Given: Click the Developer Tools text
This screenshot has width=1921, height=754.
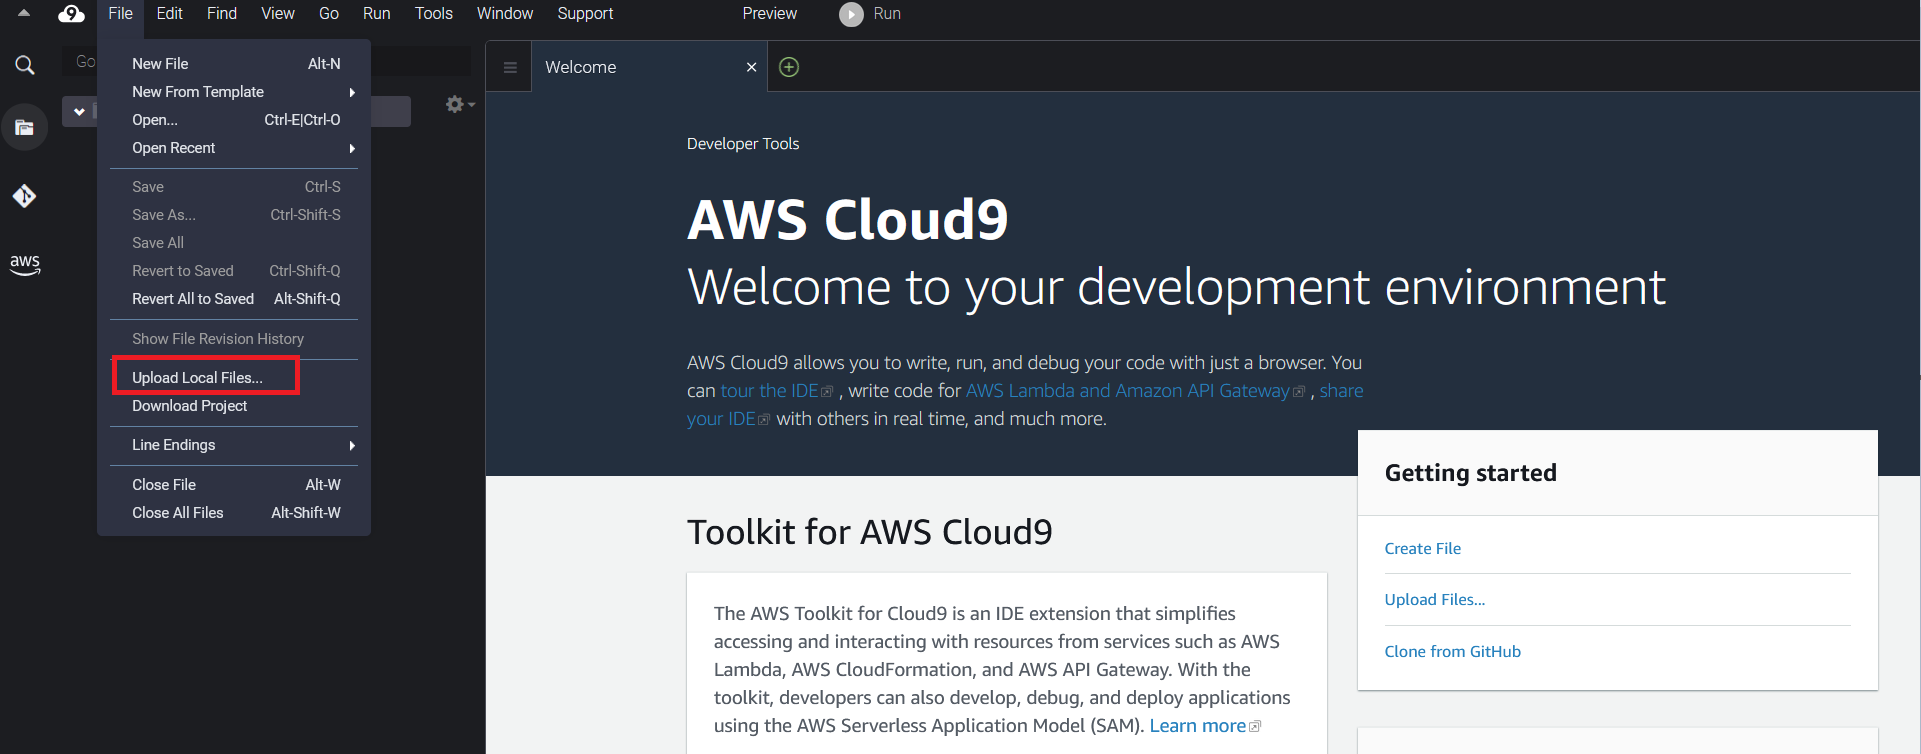Looking at the screenshot, I should pos(743,143).
